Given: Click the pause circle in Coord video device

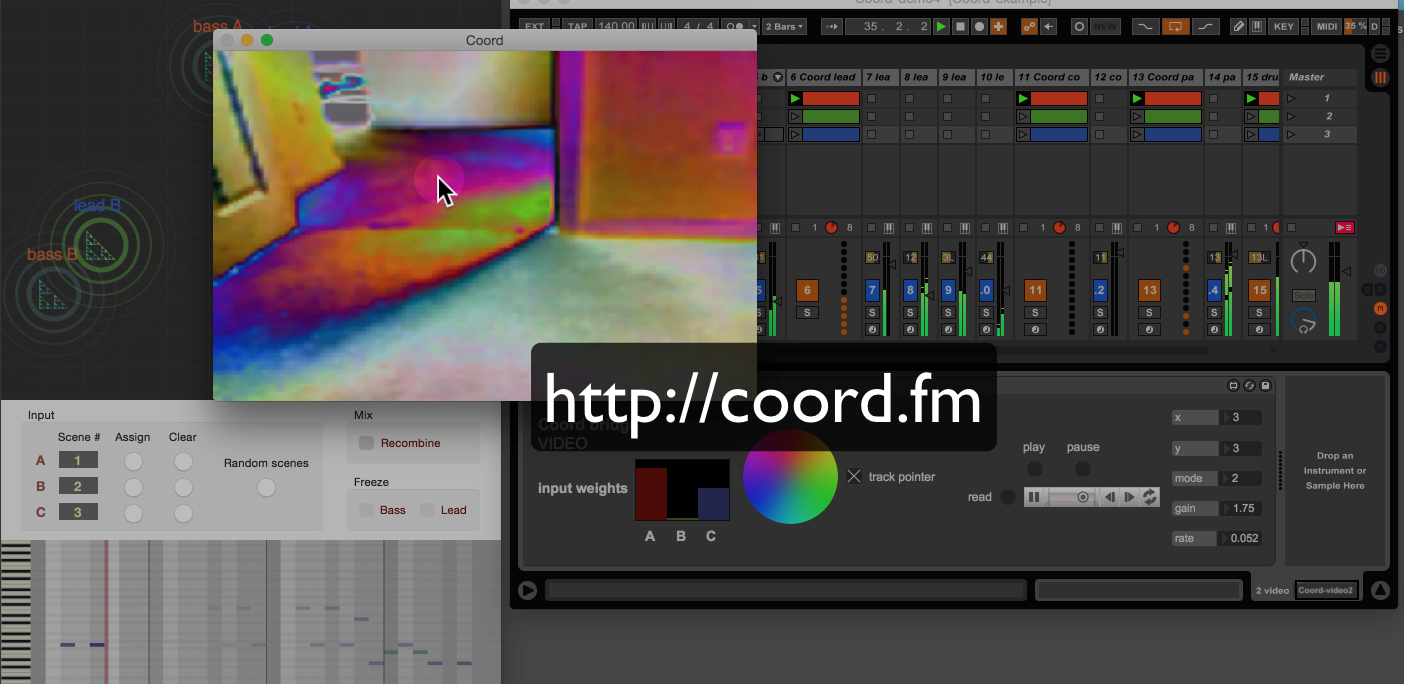Looking at the screenshot, I should [1082, 468].
